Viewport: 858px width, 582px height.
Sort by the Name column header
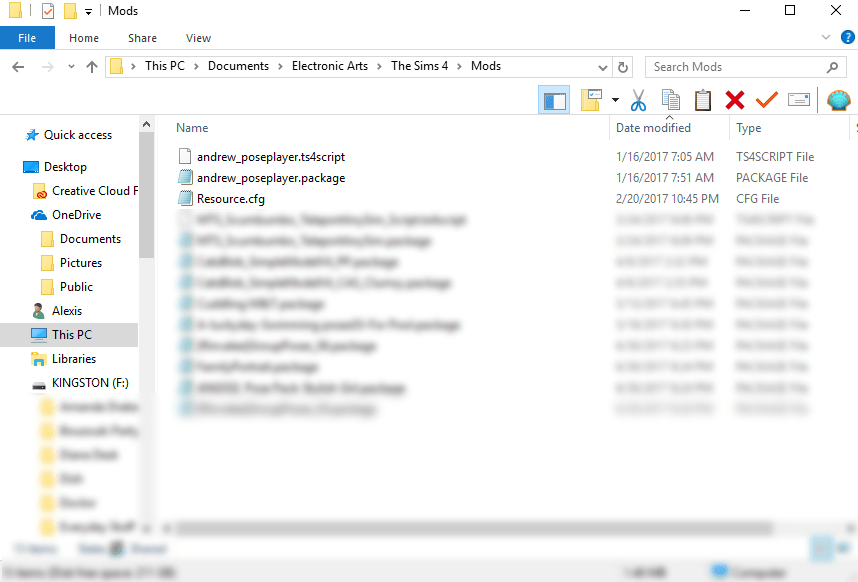point(192,128)
